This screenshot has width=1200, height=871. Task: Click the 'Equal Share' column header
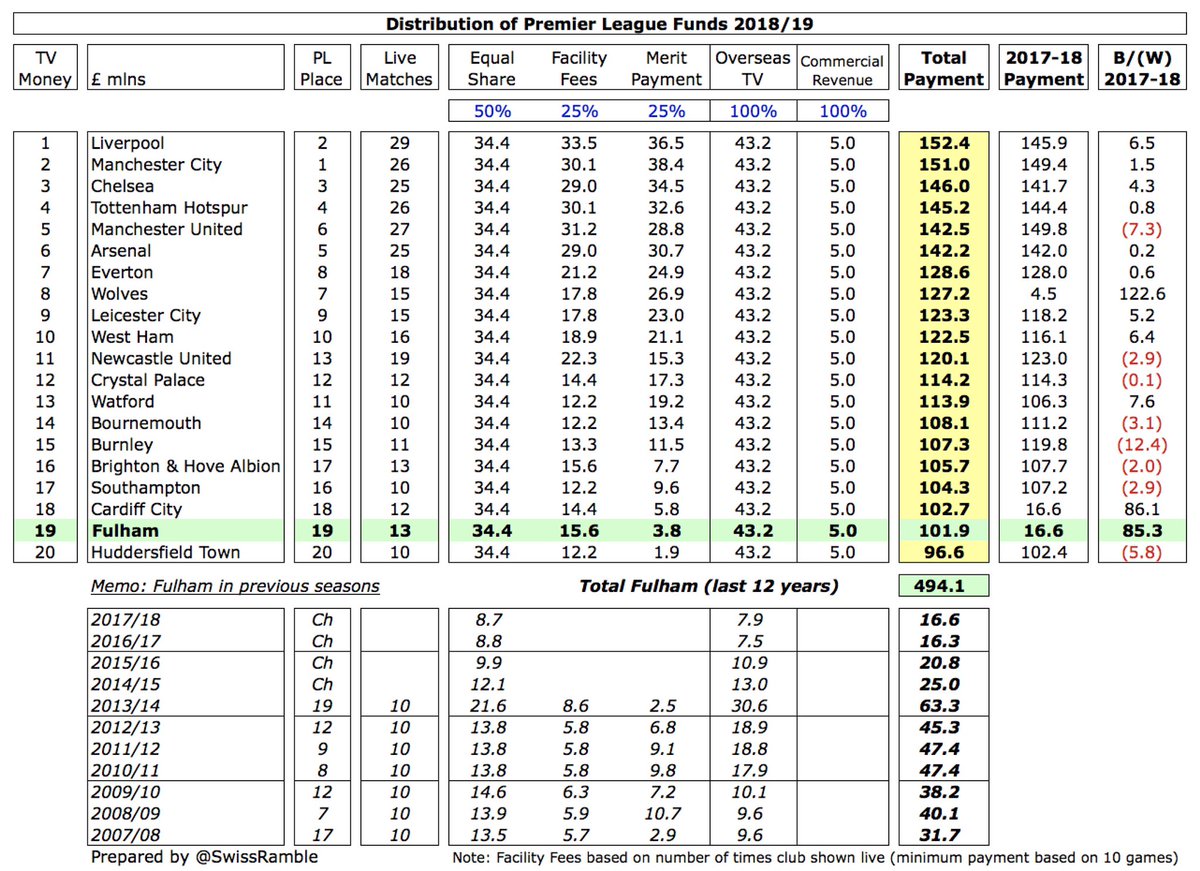coord(492,69)
